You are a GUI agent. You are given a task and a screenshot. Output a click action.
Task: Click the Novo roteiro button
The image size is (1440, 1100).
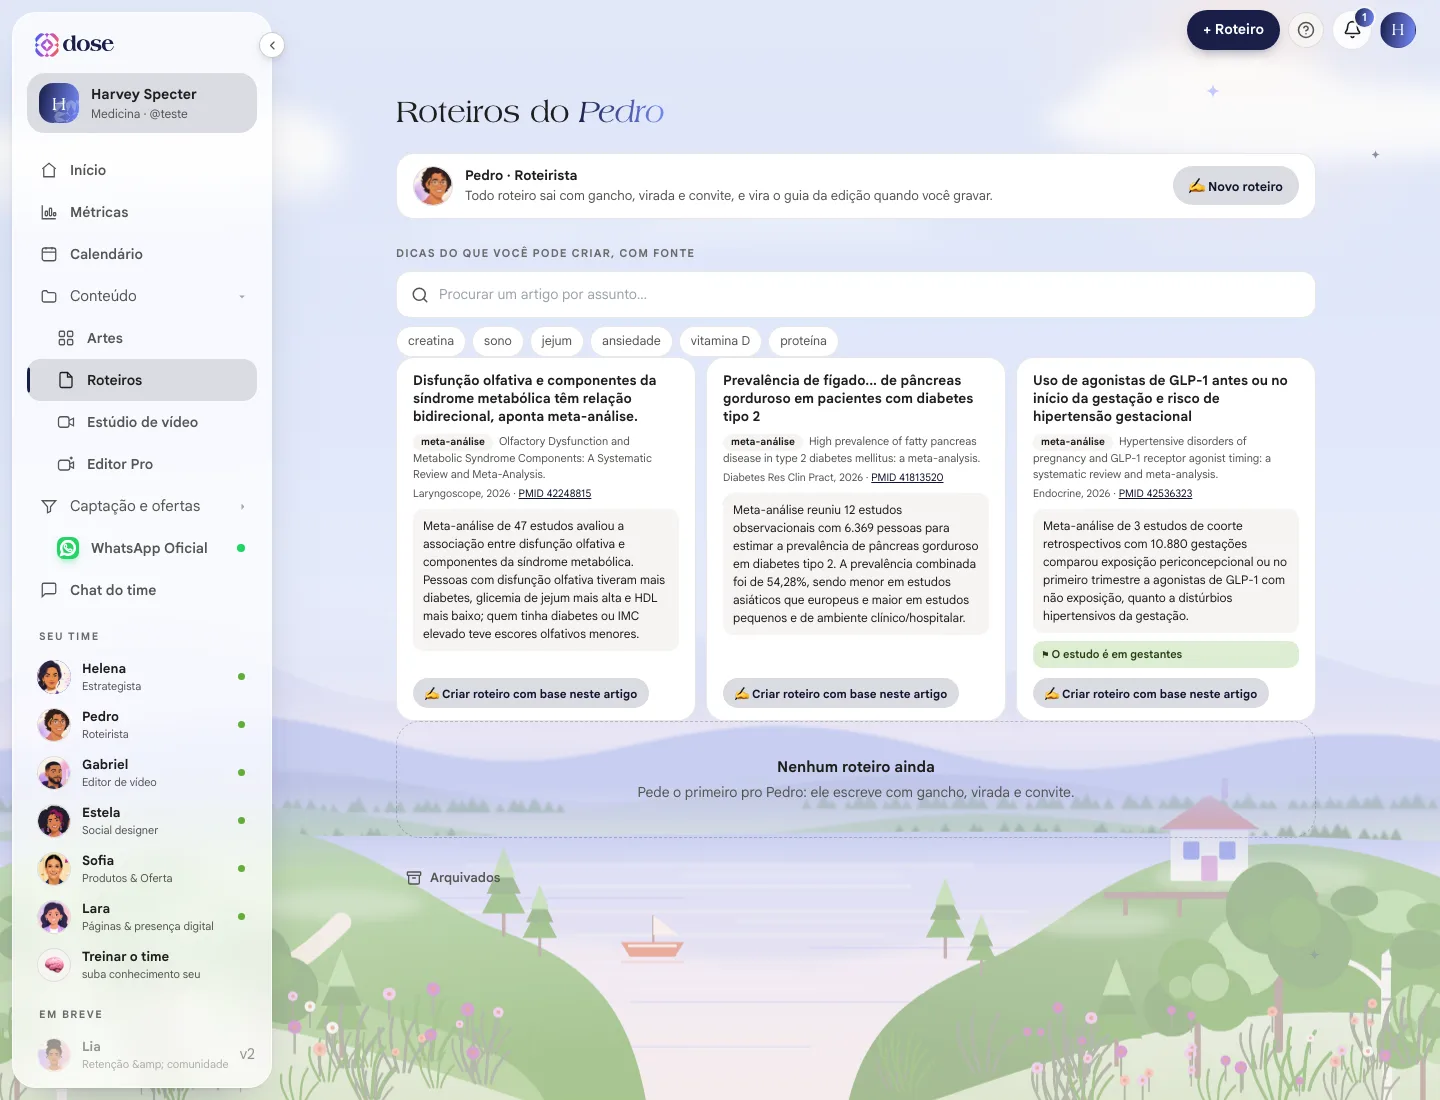coord(1236,186)
